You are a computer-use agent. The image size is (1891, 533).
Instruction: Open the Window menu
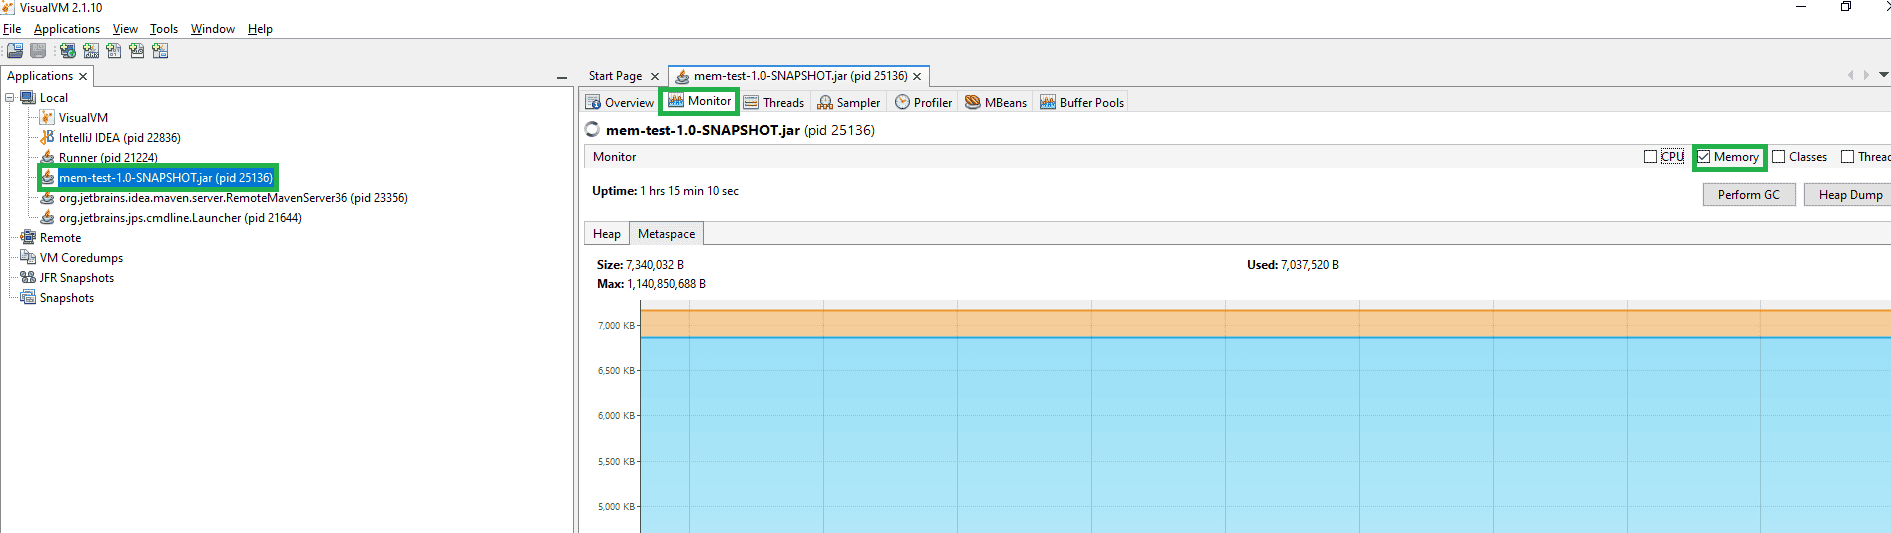213,29
